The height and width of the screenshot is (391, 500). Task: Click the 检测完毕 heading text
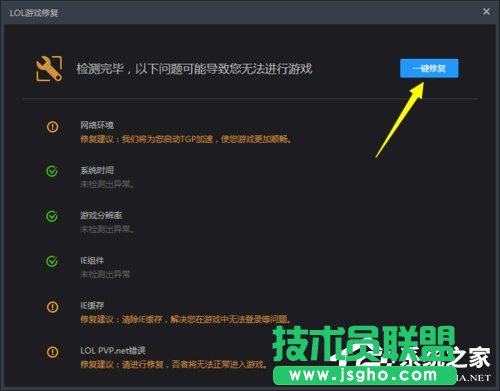194,69
